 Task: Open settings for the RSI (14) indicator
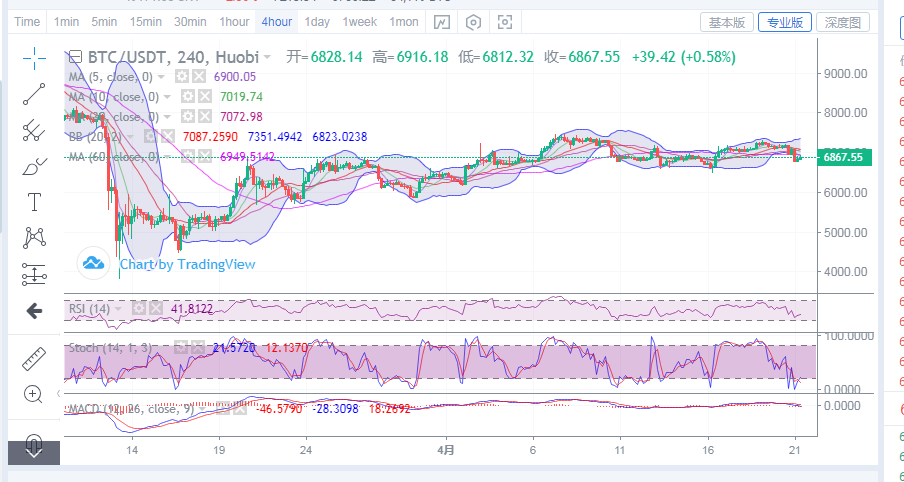(139, 309)
